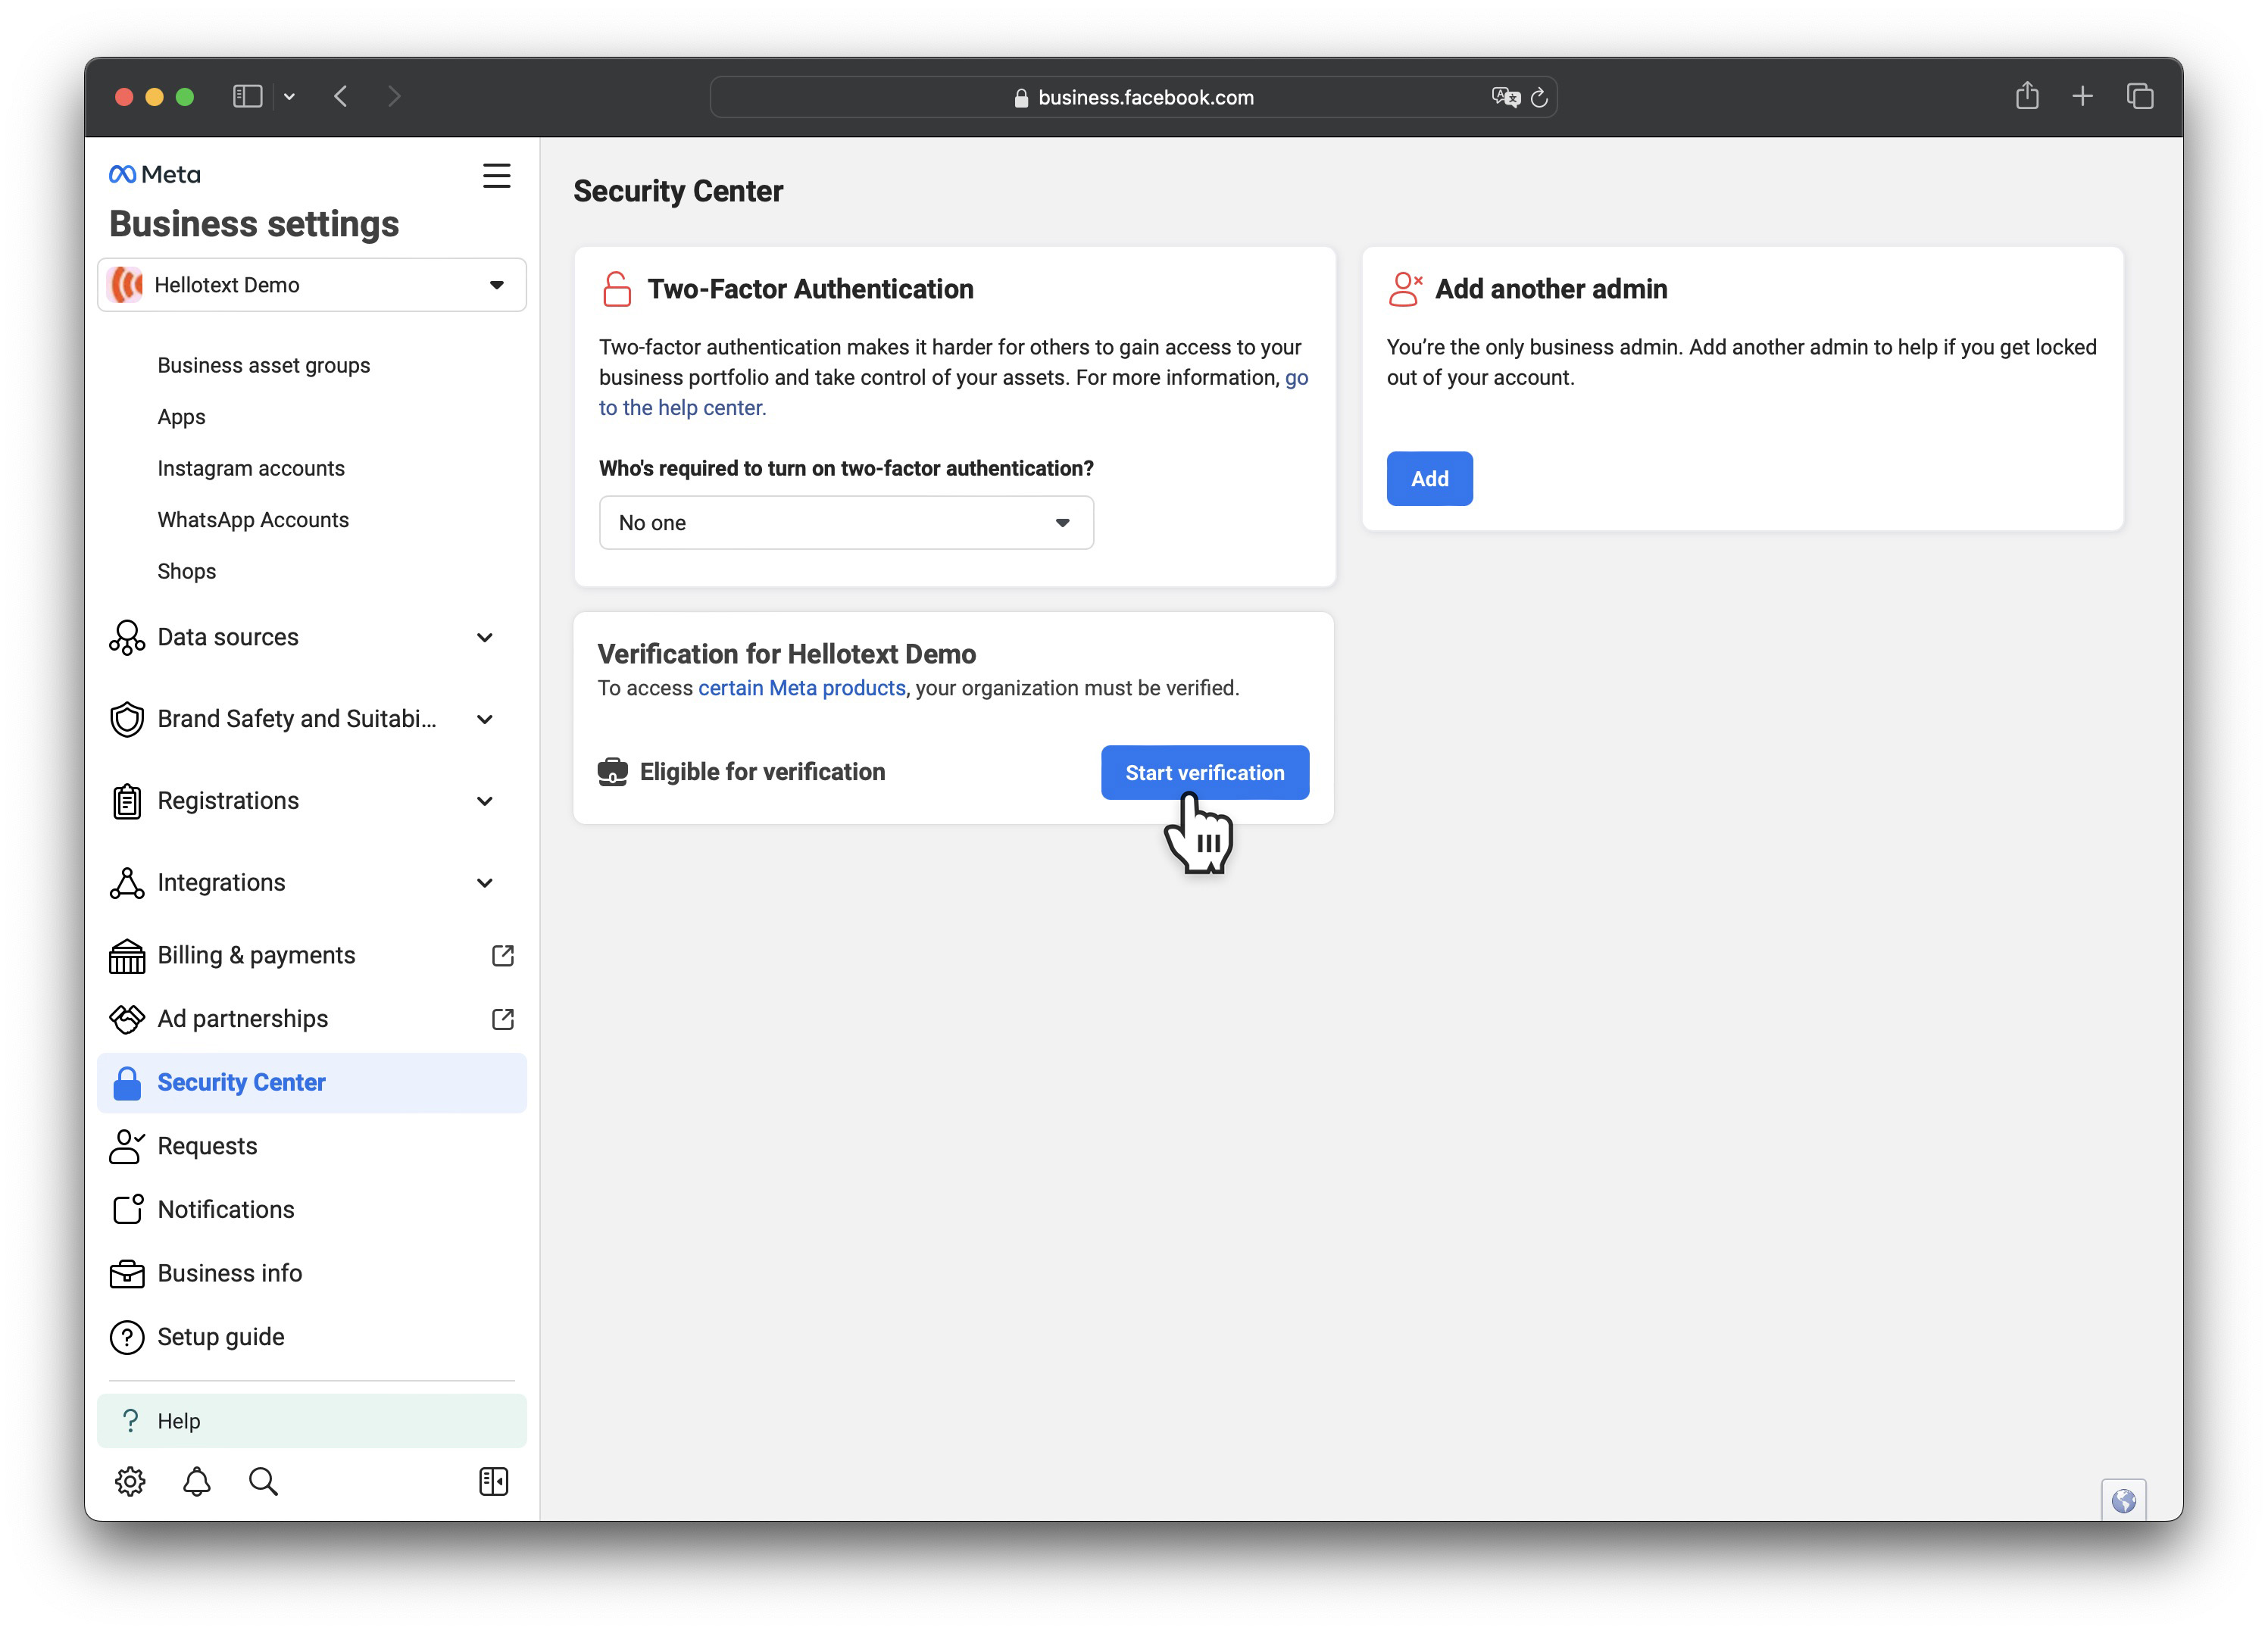Open the 'No one' two-factor dropdown
The image size is (2268, 1633).
click(x=846, y=523)
